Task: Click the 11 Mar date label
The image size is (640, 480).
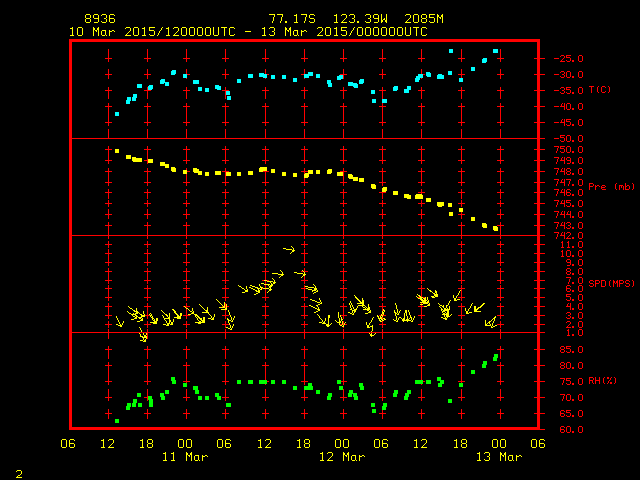Action: coord(185,457)
